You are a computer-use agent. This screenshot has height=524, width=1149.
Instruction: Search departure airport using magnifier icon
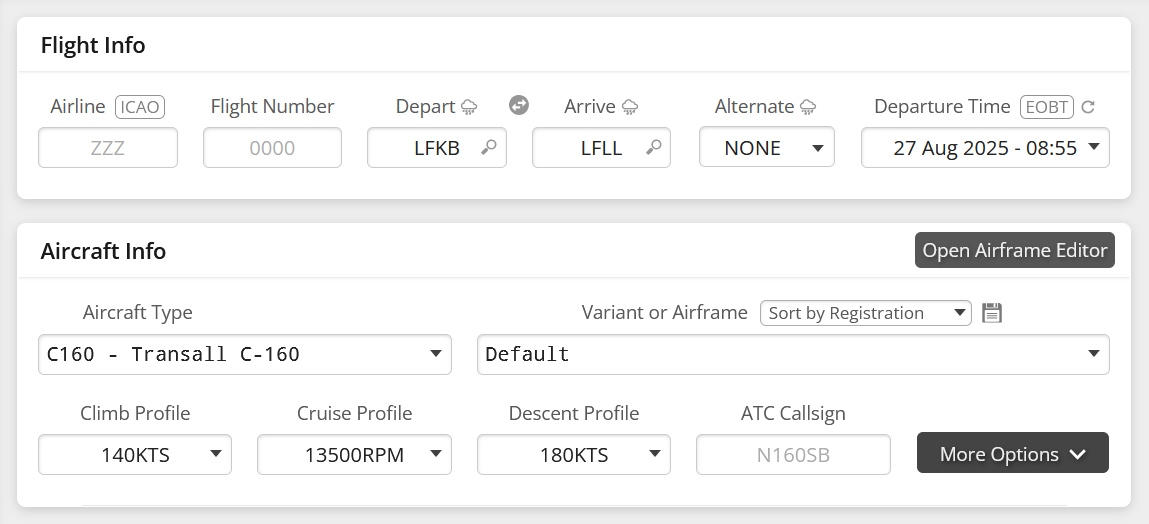(x=489, y=148)
